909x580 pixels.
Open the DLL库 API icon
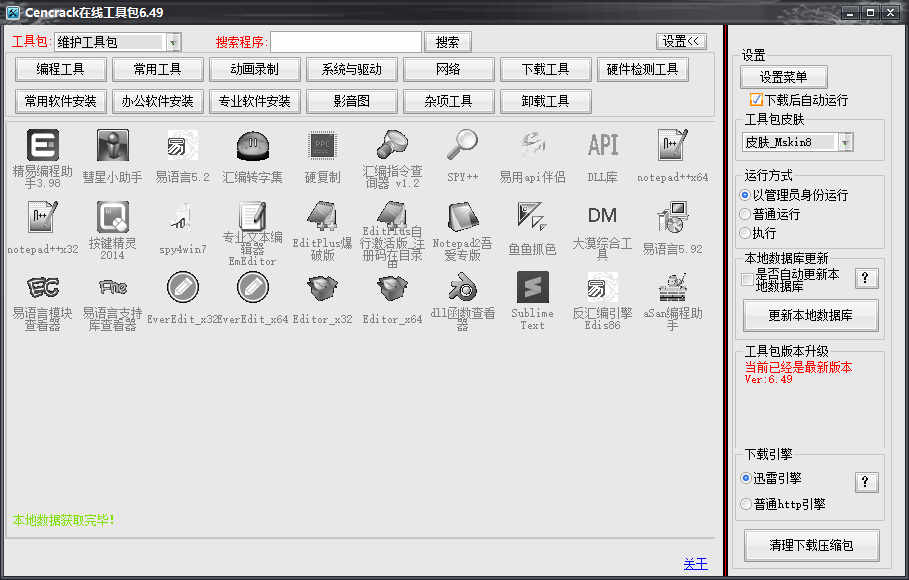pyautogui.click(x=603, y=146)
